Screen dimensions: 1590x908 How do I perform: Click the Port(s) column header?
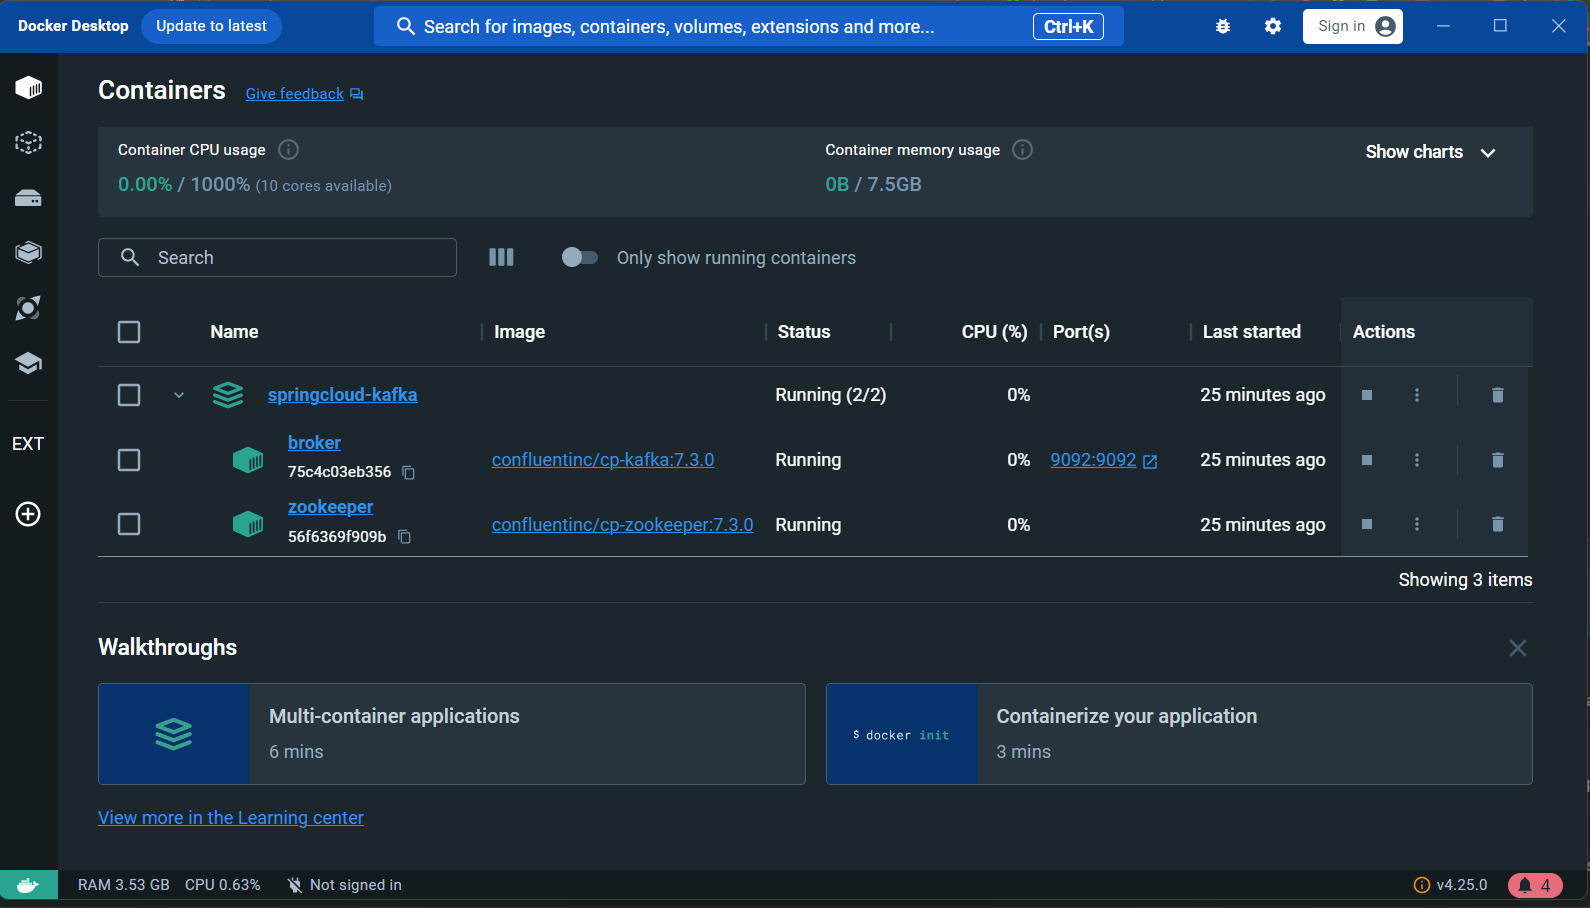[x=1081, y=332]
